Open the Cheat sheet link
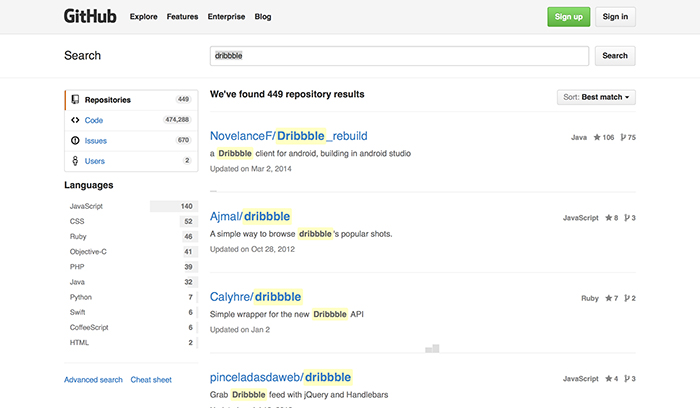 click(x=151, y=380)
